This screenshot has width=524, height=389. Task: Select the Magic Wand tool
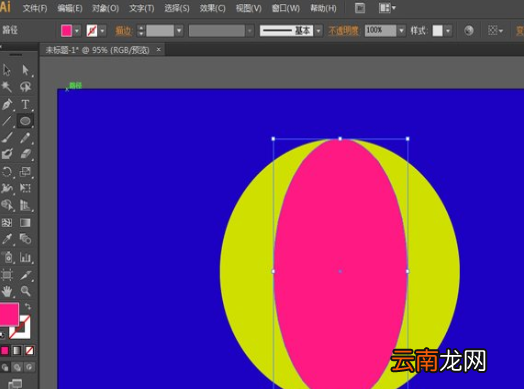tap(7, 87)
